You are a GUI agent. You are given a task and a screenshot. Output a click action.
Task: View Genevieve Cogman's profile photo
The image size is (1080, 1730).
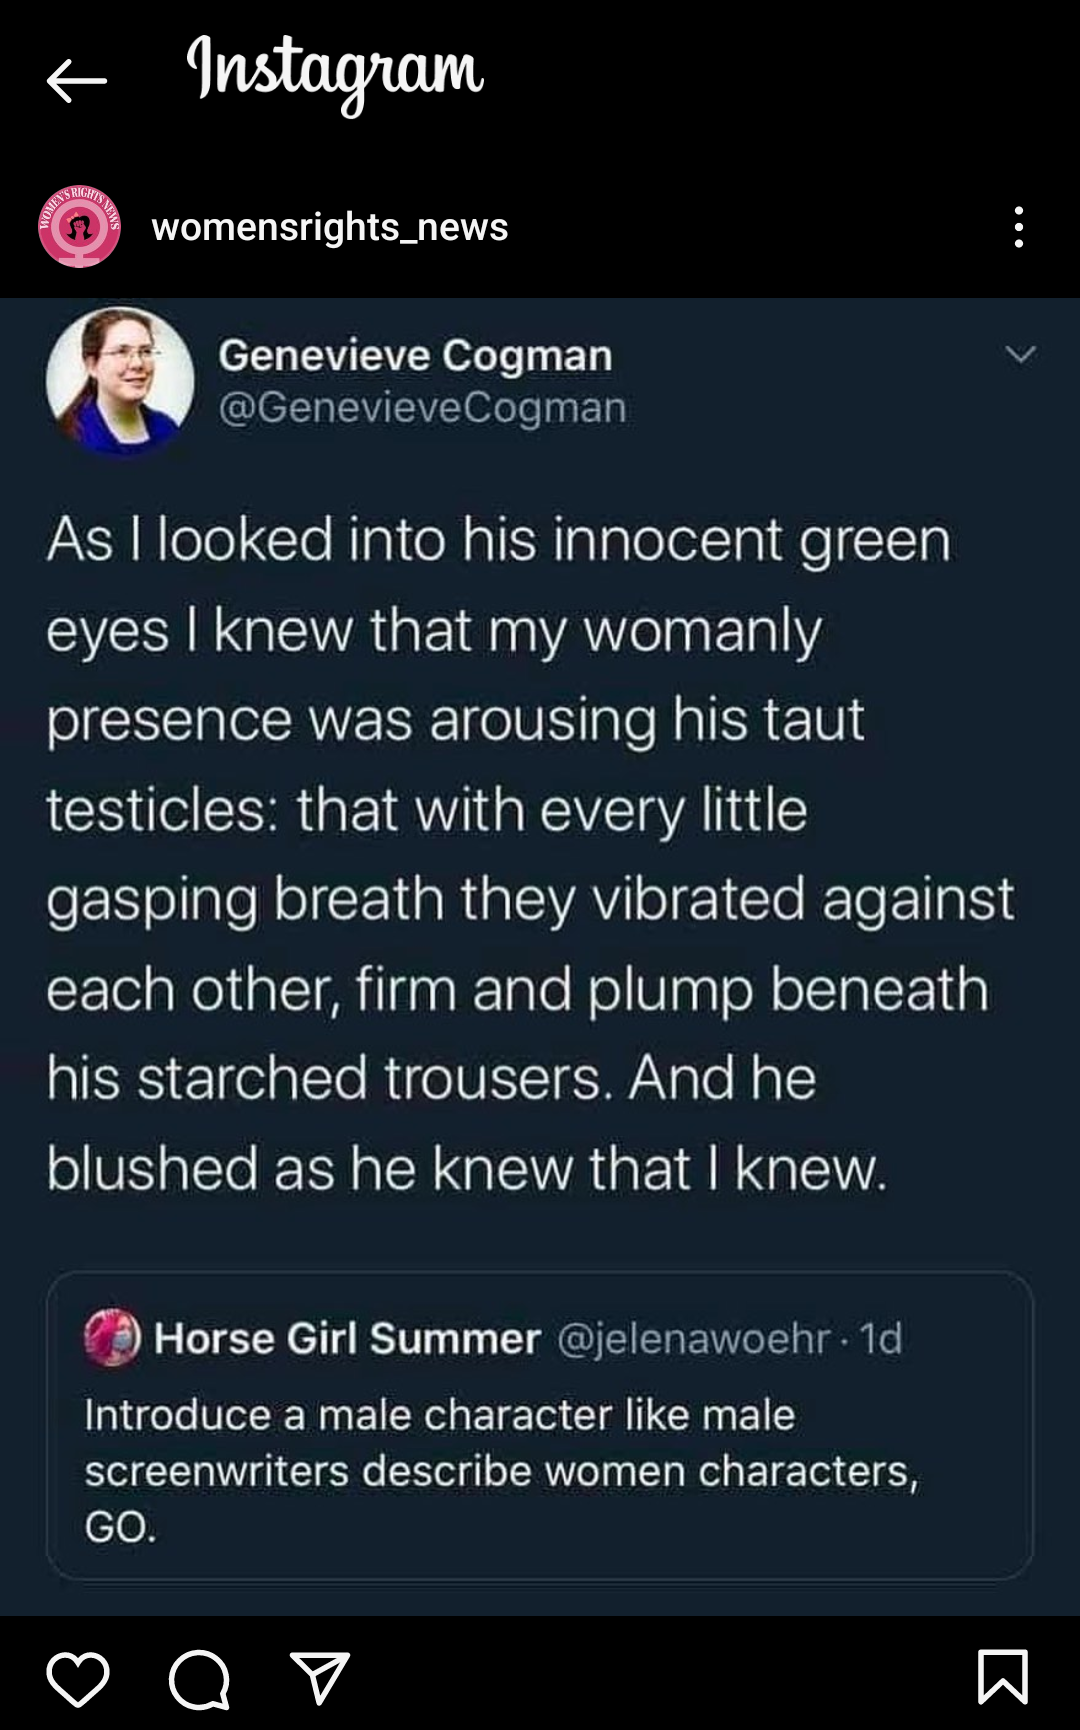coord(120,380)
